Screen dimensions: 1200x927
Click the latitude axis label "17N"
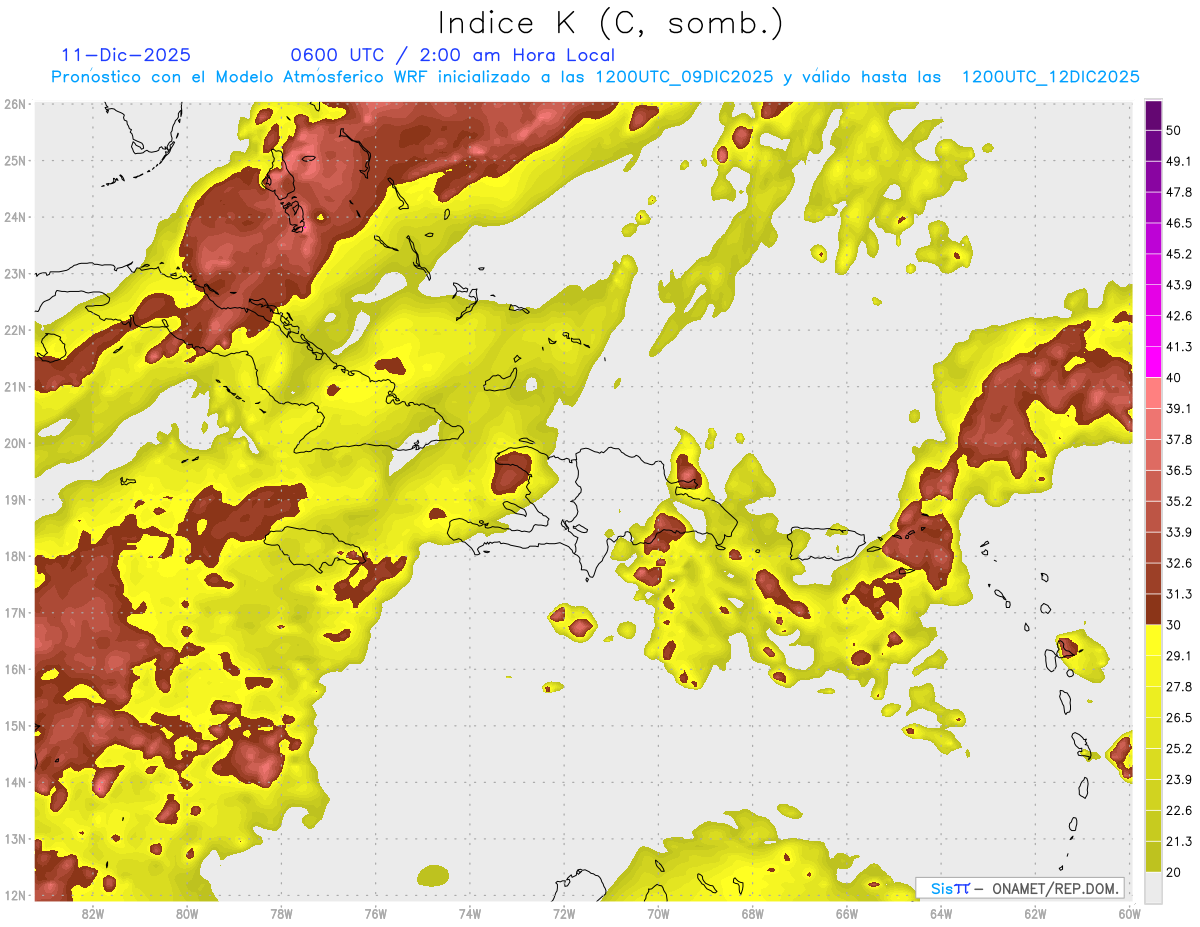tap(15, 612)
